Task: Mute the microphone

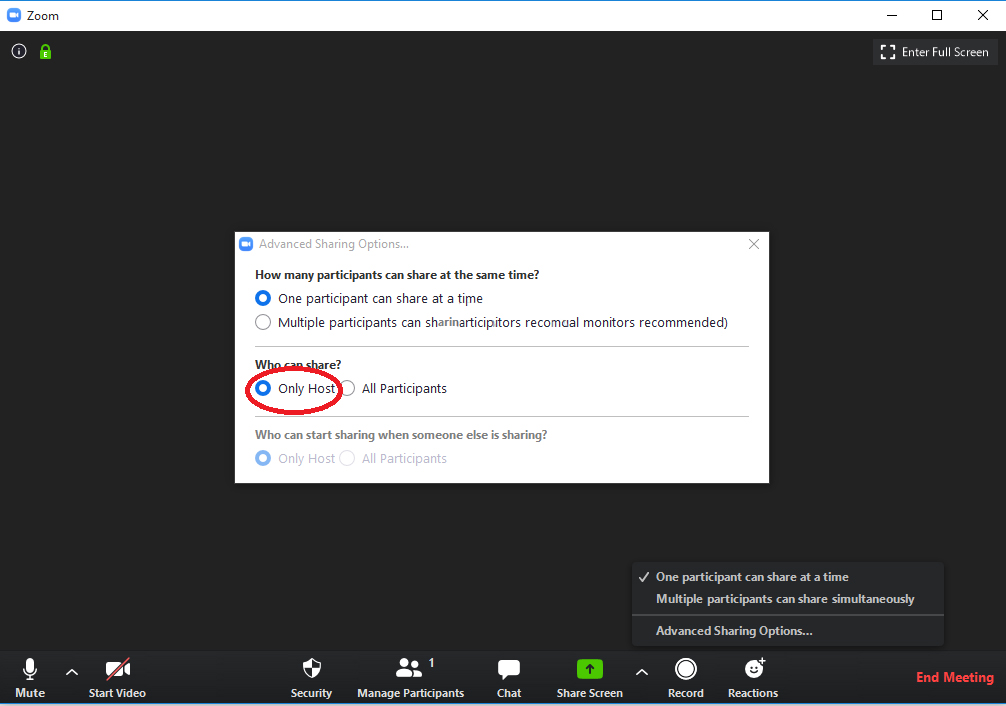Action: click(x=30, y=677)
